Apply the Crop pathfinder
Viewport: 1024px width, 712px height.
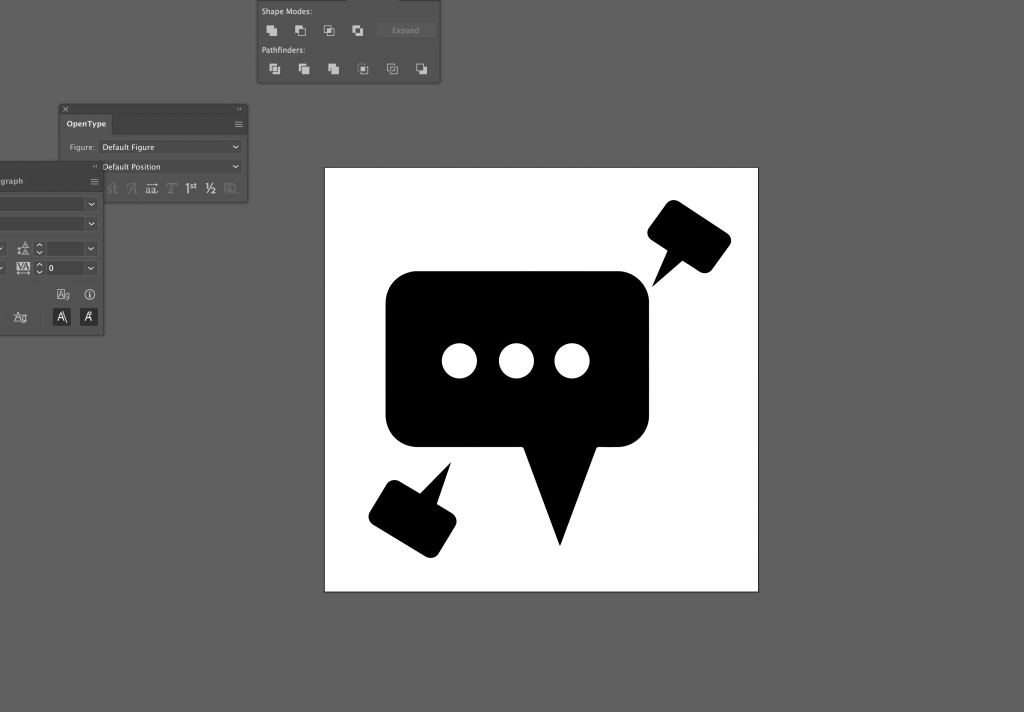(x=363, y=69)
